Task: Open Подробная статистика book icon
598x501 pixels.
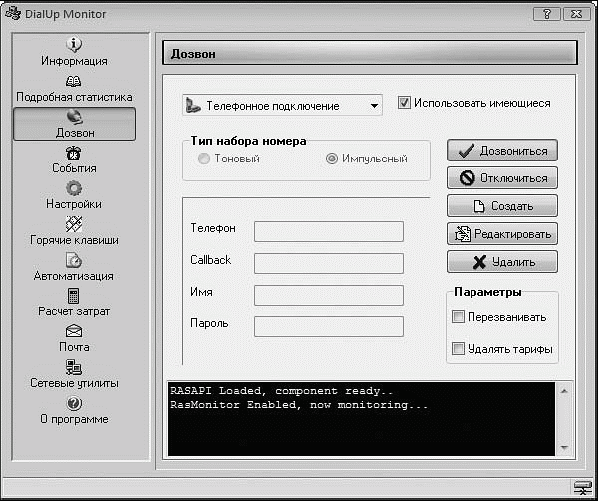Action: (74, 81)
